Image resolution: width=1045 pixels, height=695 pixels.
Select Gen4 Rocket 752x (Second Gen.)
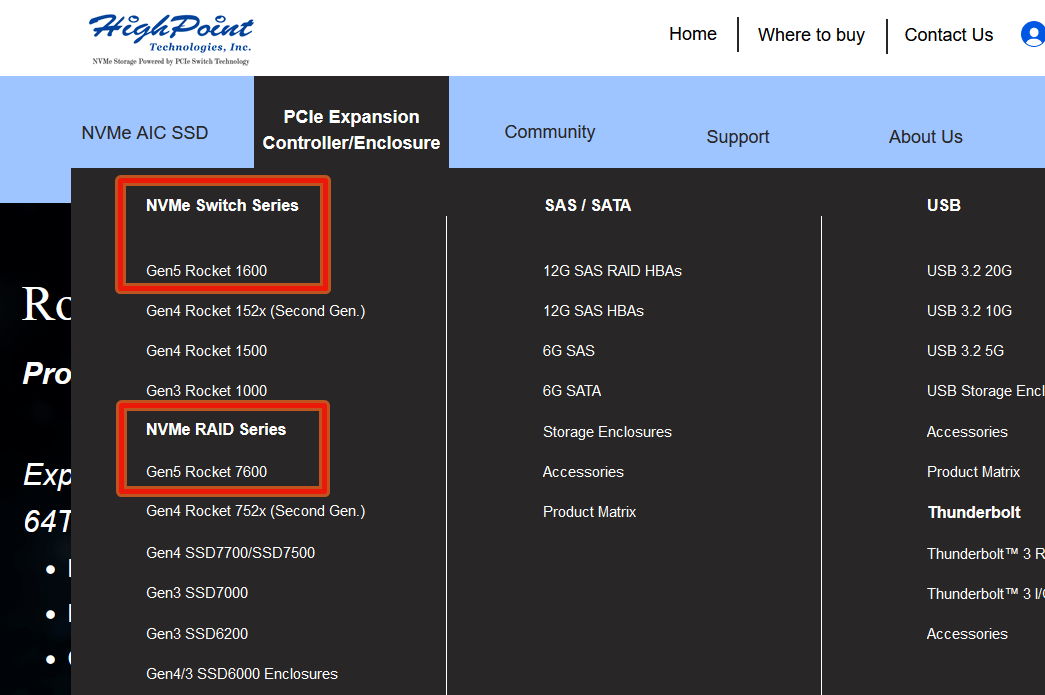coord(255,511)
